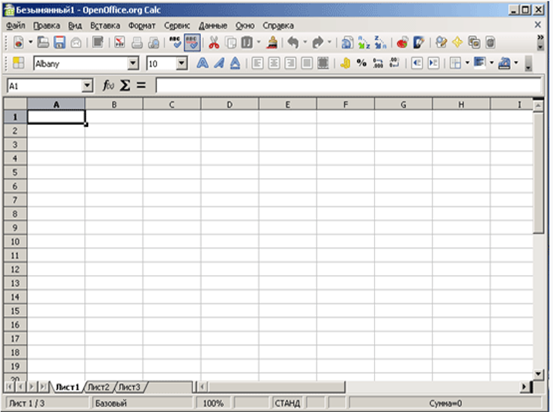Expand the Background Color dropdown arrow
The image size is (553, 412).
point(491,63)
